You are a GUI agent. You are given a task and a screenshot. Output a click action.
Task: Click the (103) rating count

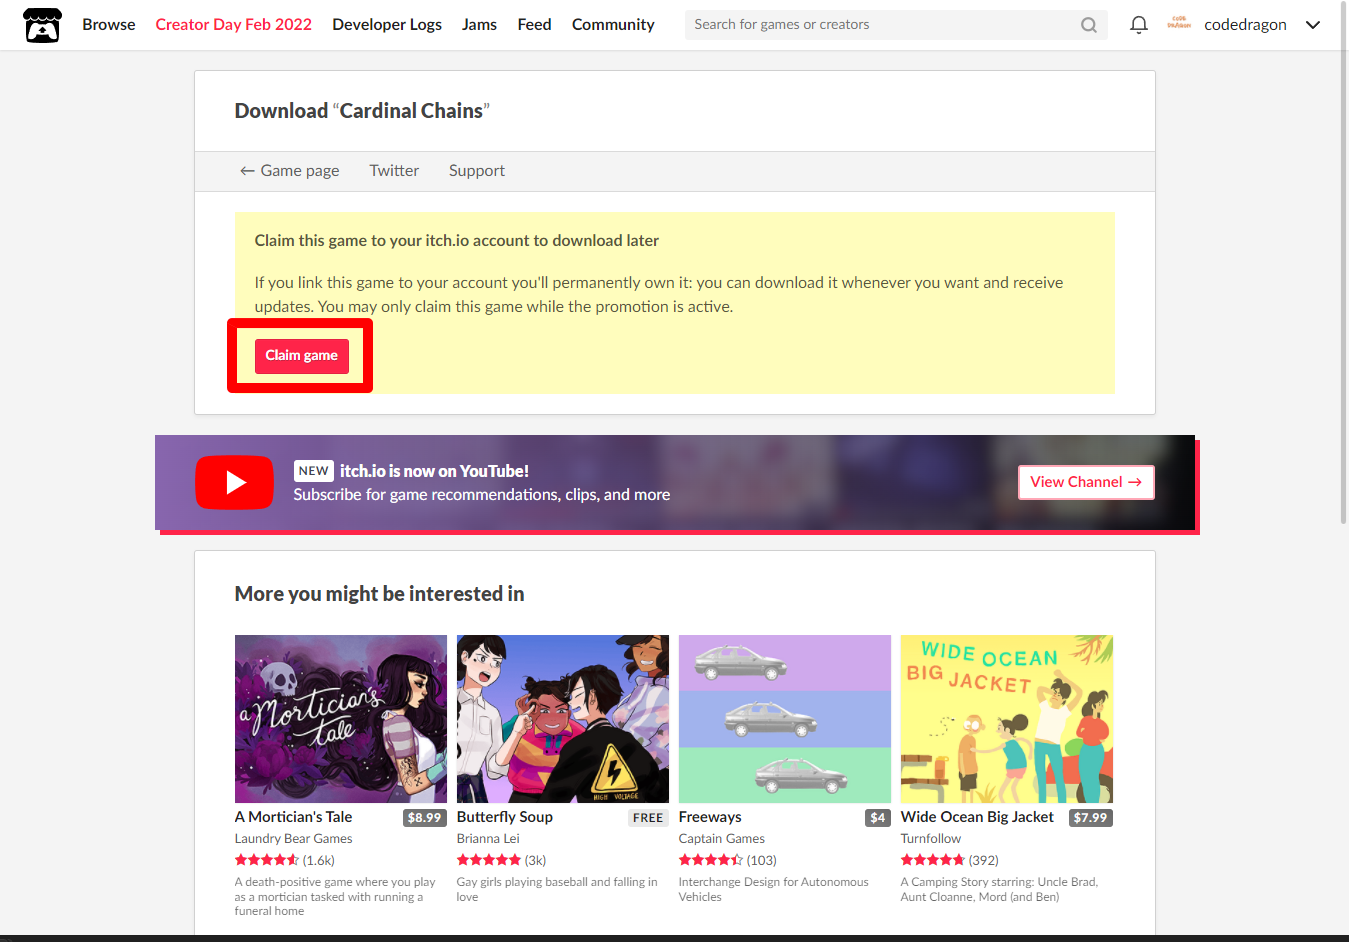(762, 860)
